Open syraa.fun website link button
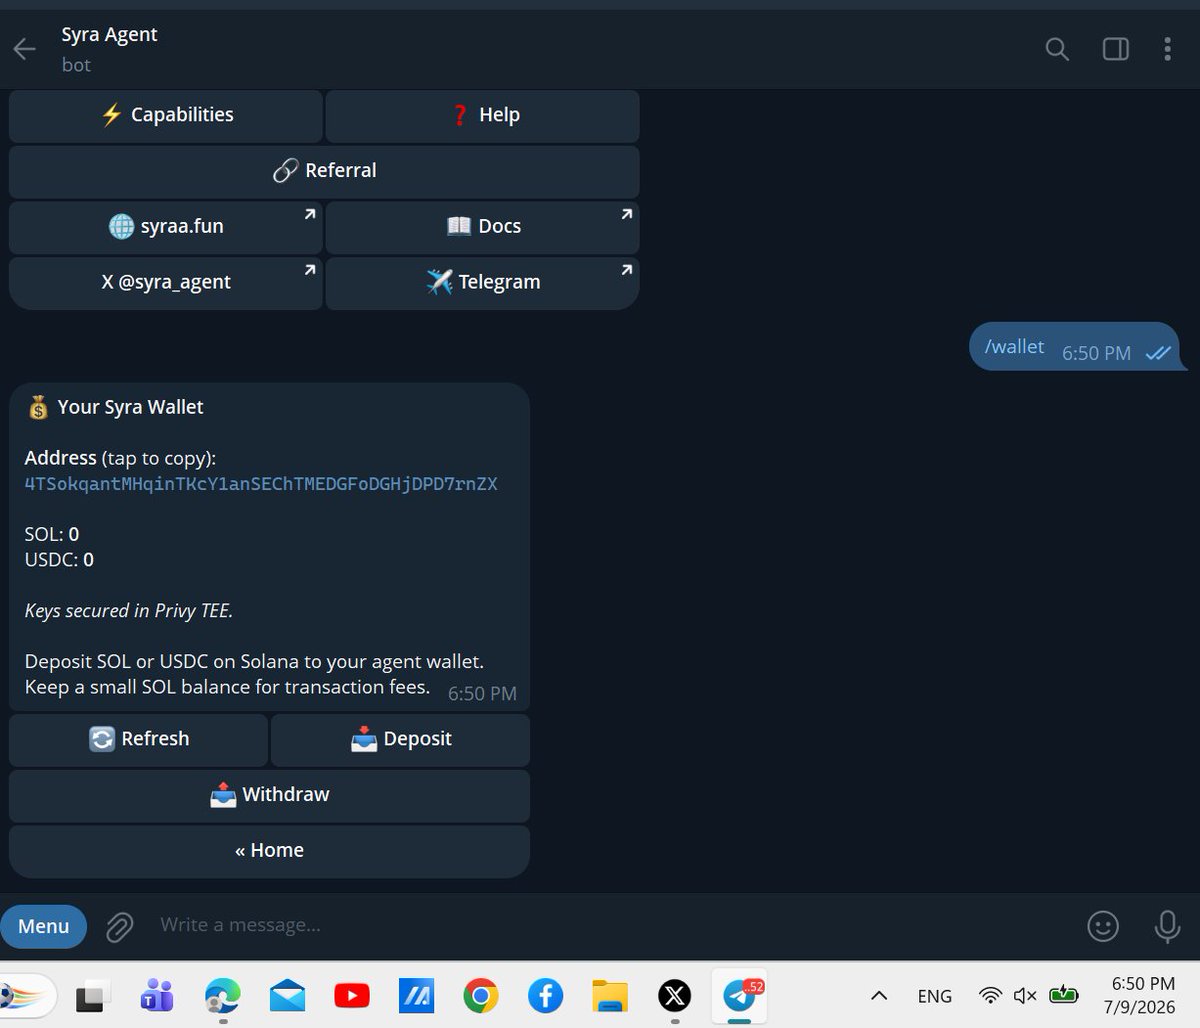Viewport: 1200px width, 1028px height. point(166,227)
